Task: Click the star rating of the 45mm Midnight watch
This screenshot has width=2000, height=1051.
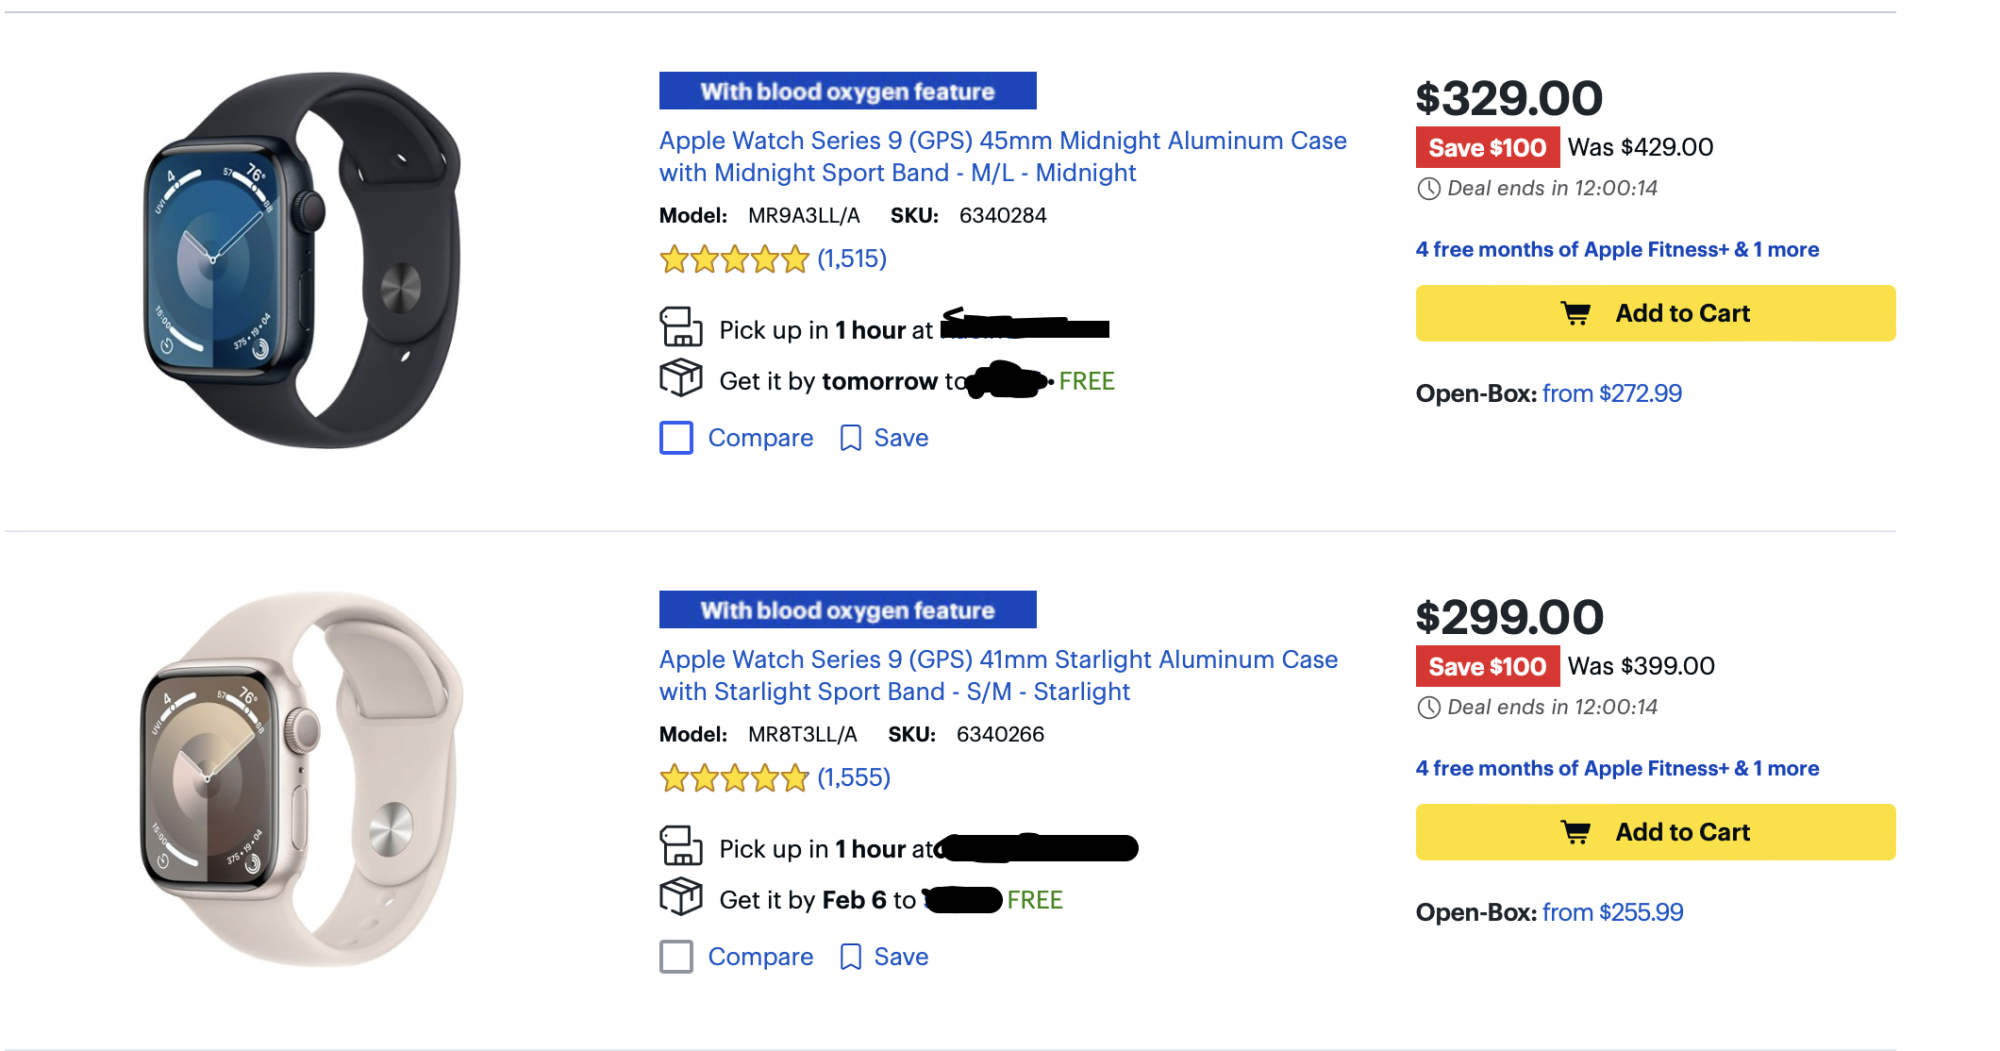Action: (x=734, y=259)
